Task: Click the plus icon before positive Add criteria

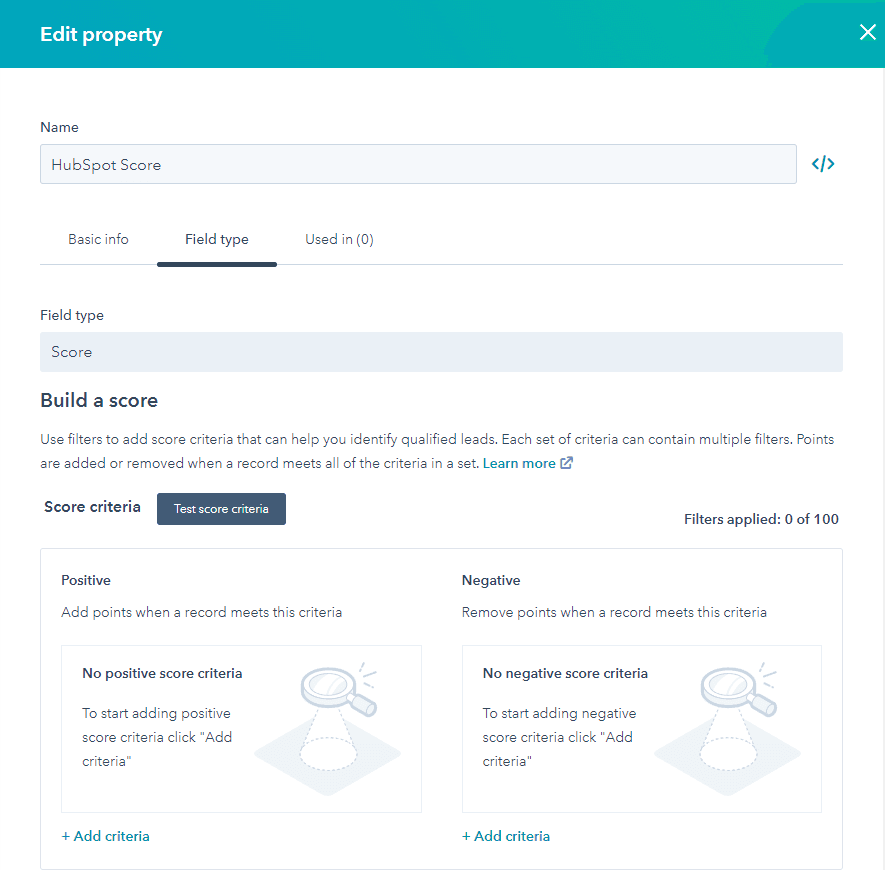Action: [66, 836]
